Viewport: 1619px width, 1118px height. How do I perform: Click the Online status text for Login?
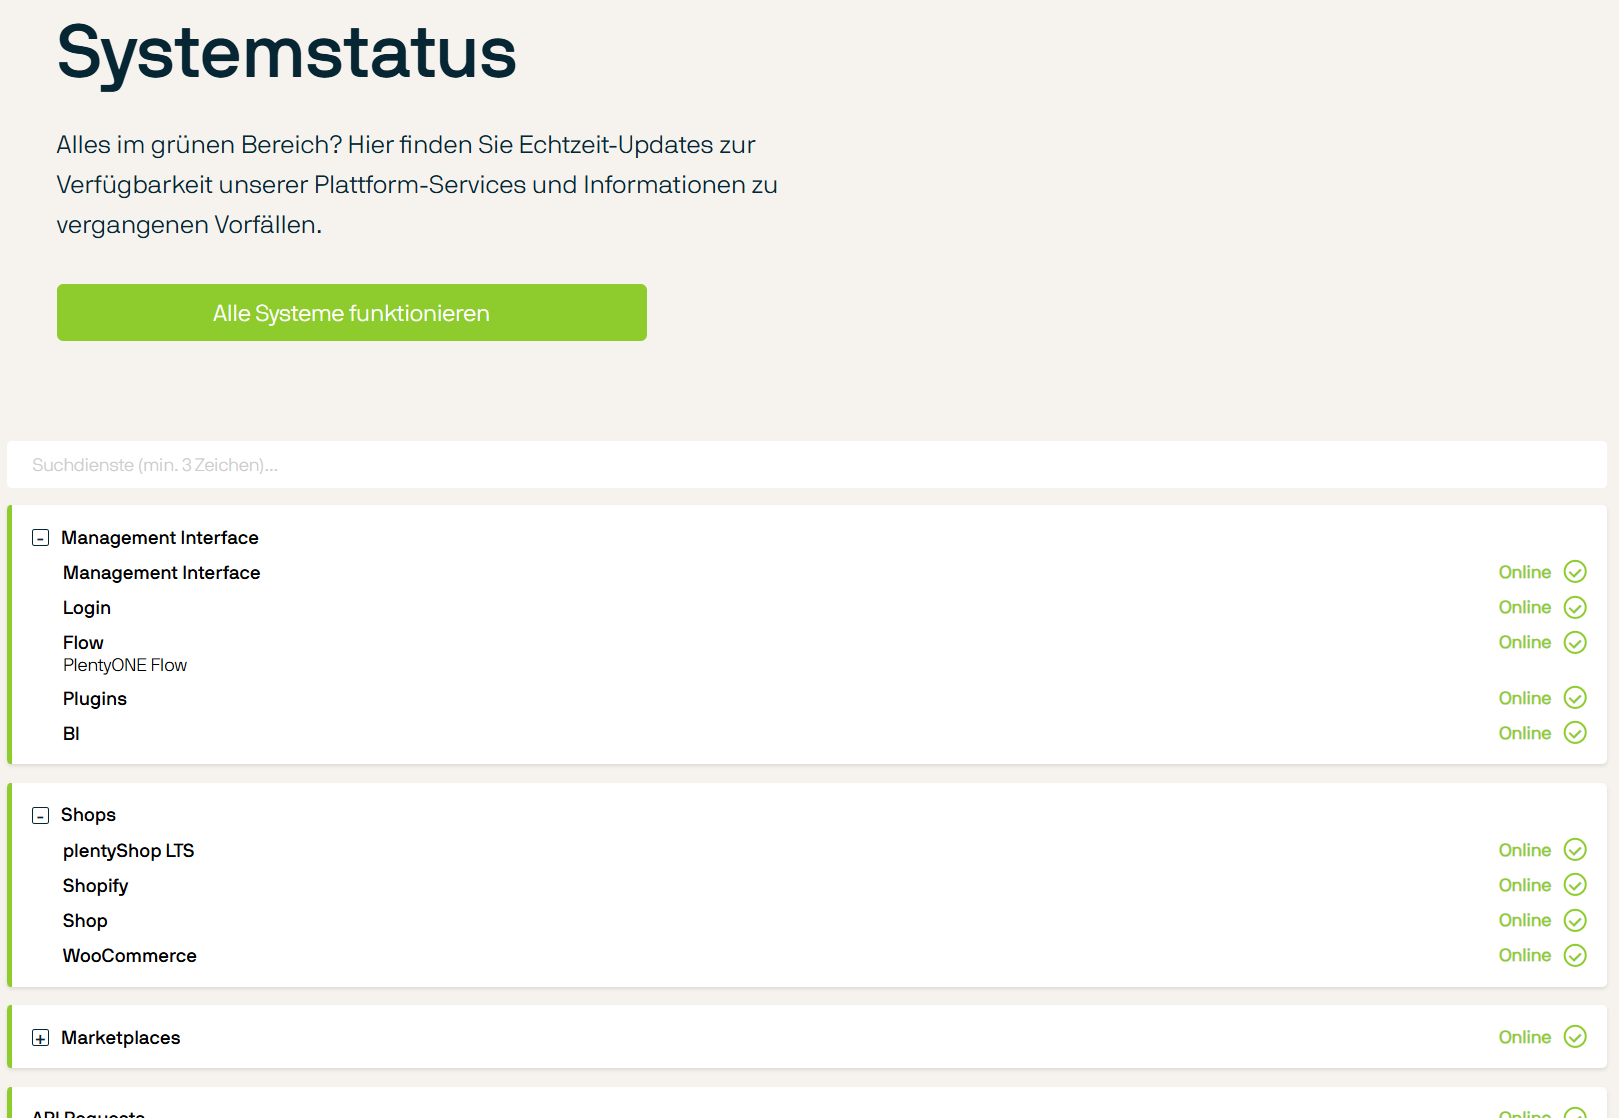coord(1525,607)
